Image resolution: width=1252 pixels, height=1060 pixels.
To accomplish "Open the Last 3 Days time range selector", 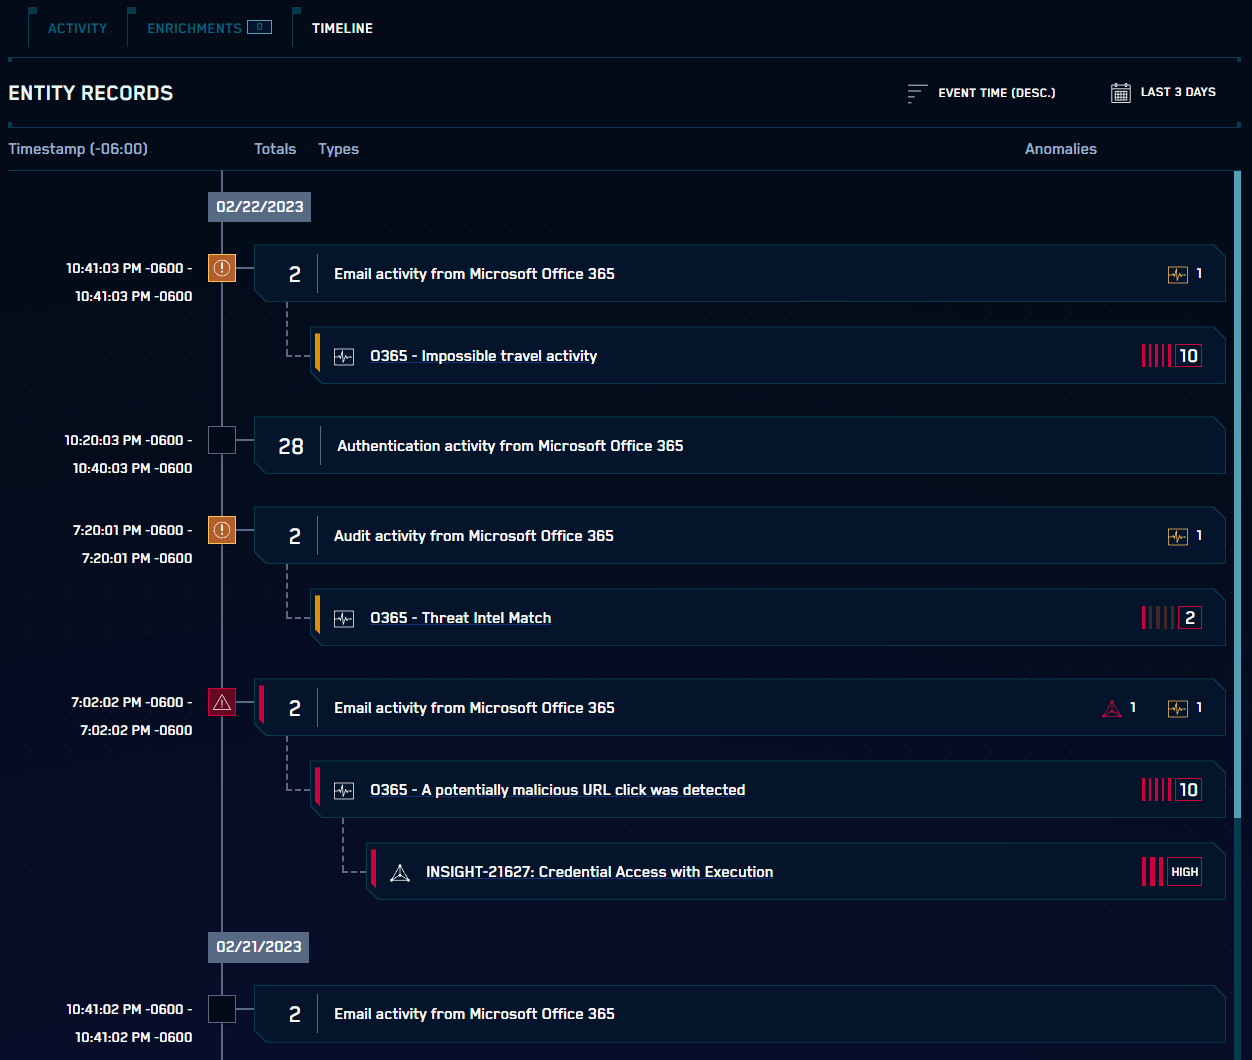I will click(1178, 91).
